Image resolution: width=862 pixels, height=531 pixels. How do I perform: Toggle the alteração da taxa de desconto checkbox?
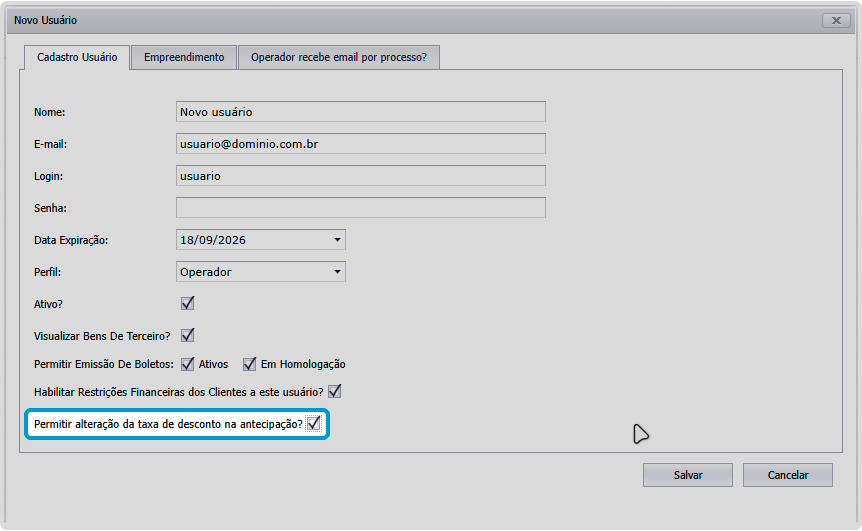pyautogui.click(x=314, y=424)
